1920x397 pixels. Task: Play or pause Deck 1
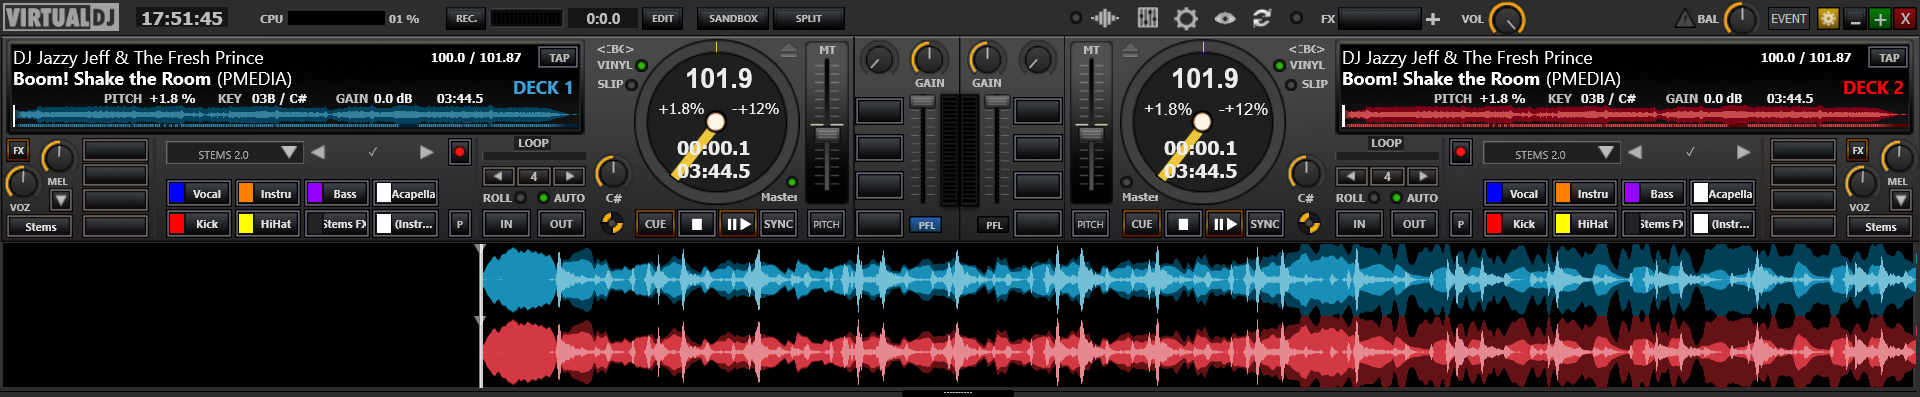click(x=738, y=224)
